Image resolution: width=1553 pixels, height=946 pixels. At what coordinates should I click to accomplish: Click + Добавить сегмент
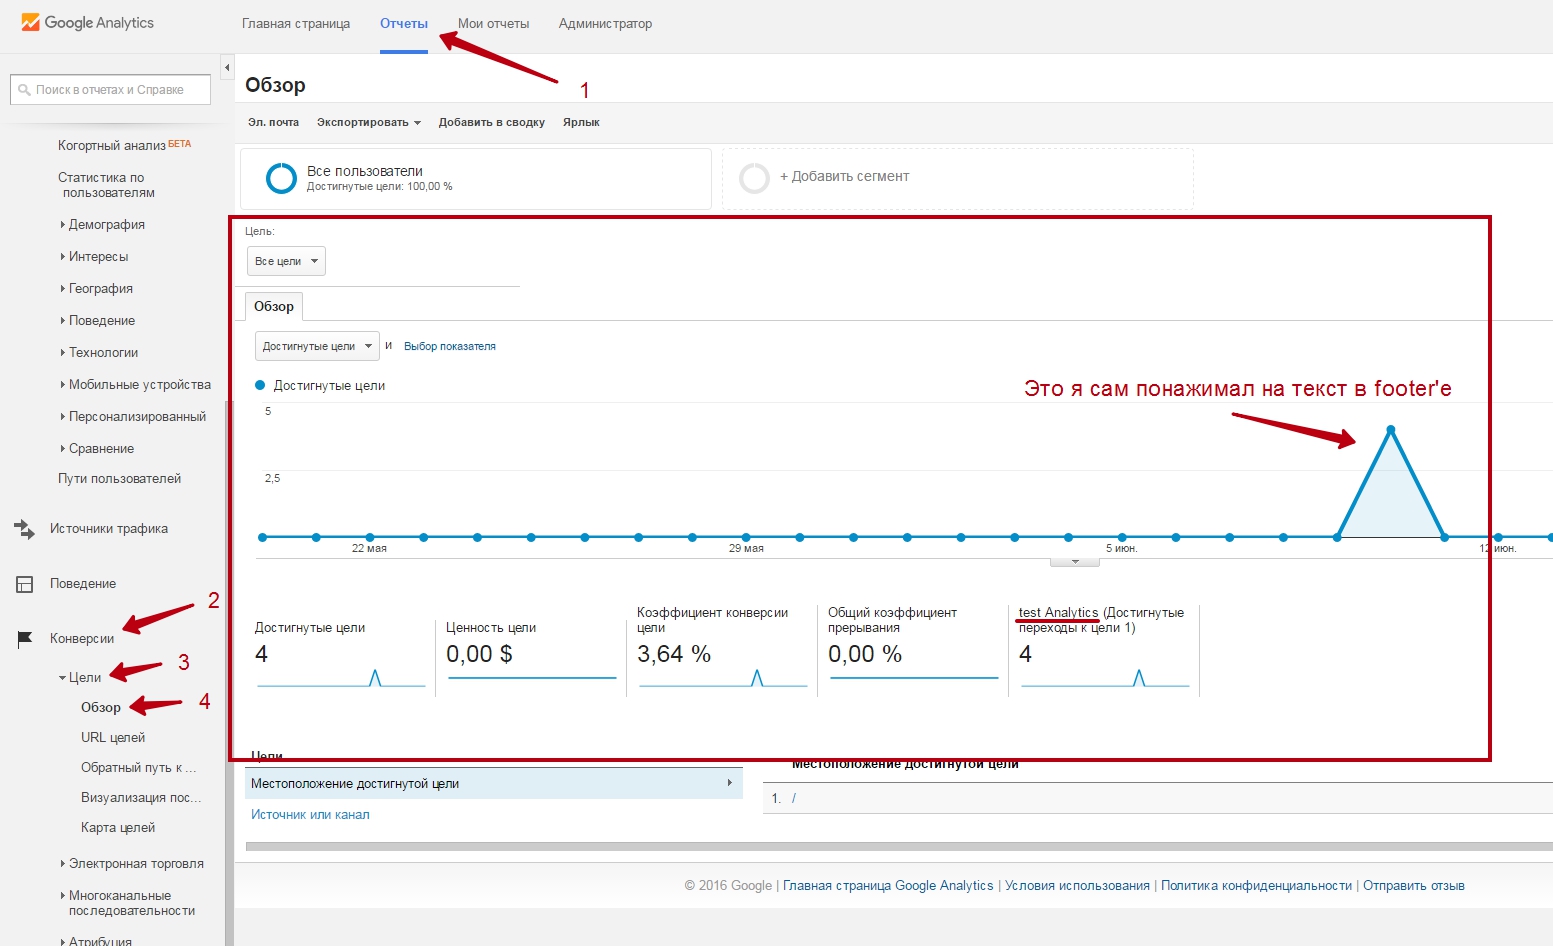click(x=844, y=176)
